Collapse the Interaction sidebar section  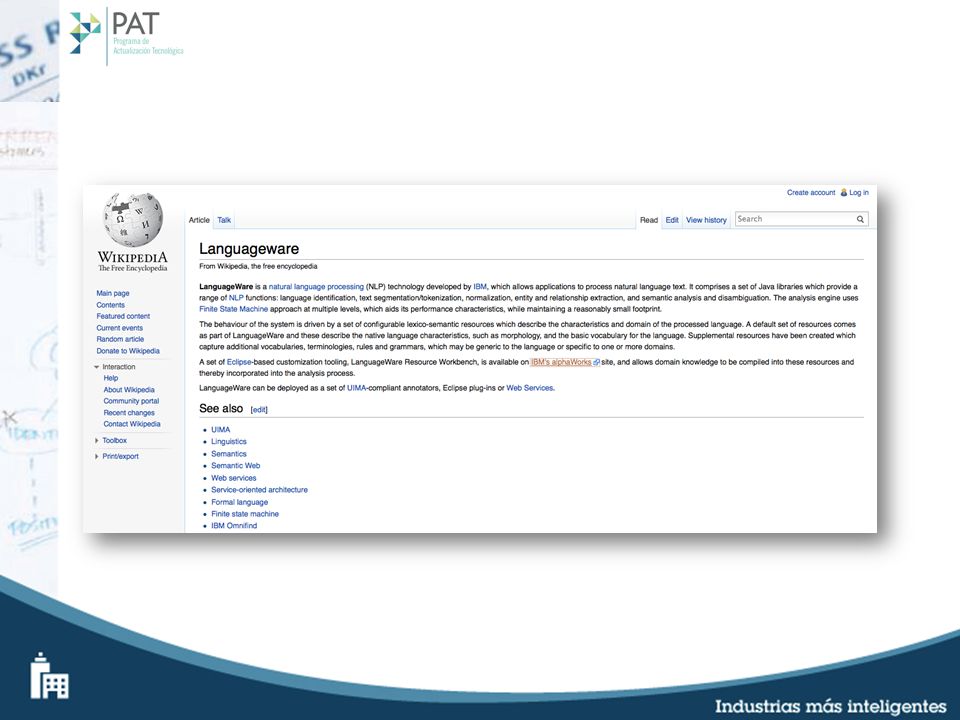pos(97,367)
